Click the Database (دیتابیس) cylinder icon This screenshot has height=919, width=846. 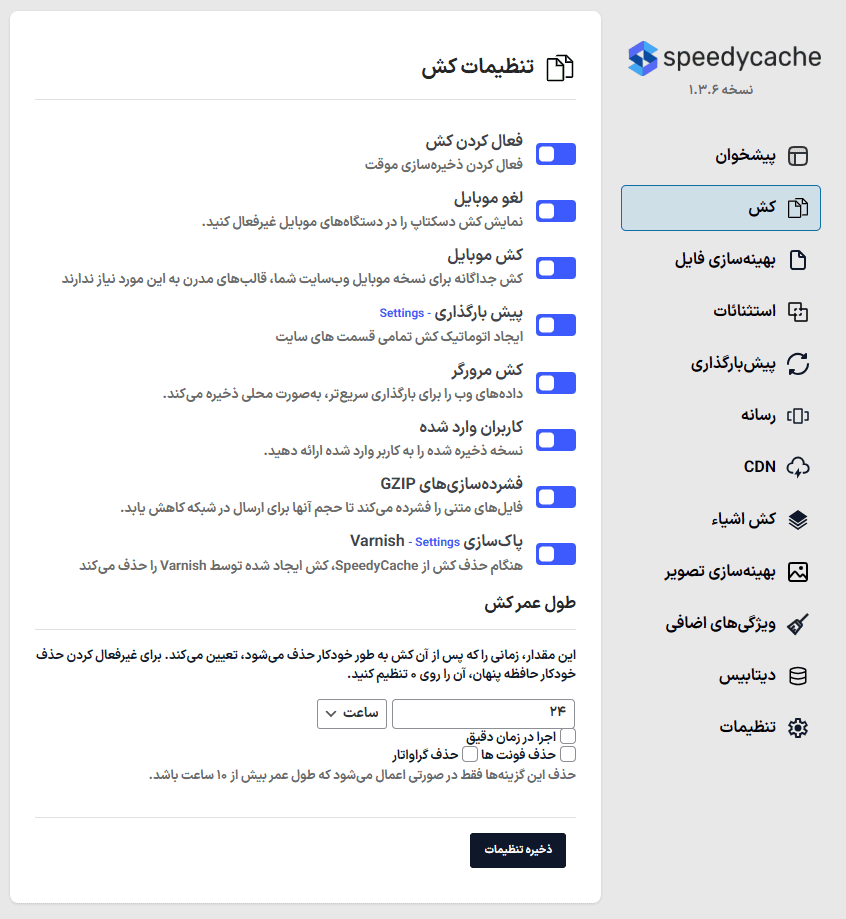tap(798, 676)
